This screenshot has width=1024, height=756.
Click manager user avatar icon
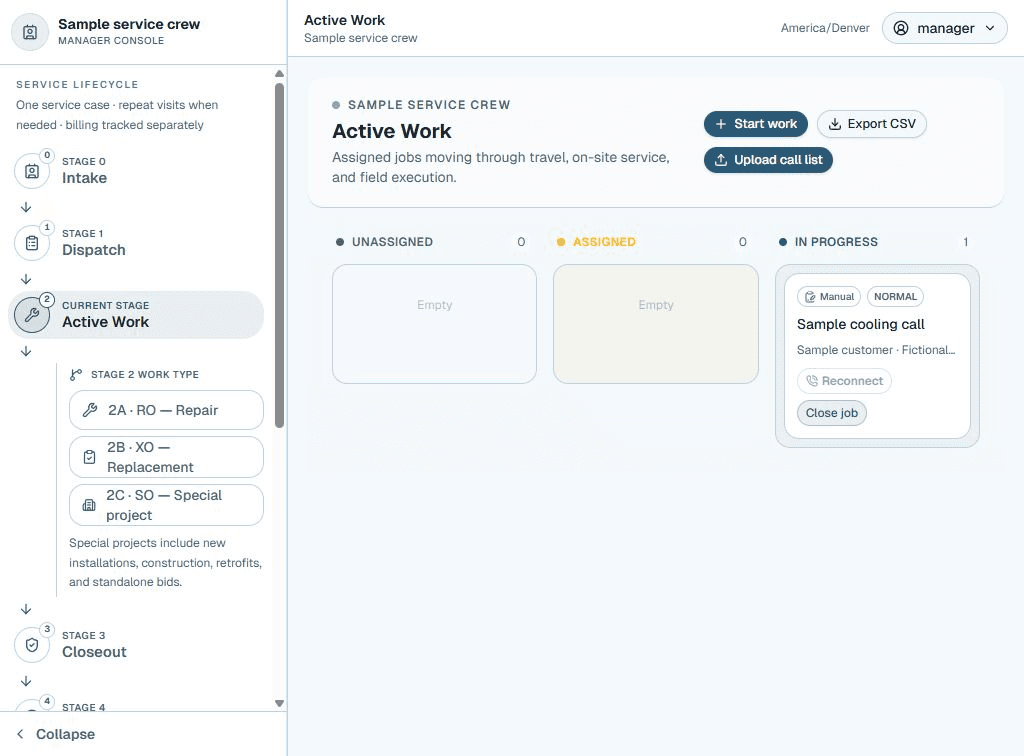(901, 28)
